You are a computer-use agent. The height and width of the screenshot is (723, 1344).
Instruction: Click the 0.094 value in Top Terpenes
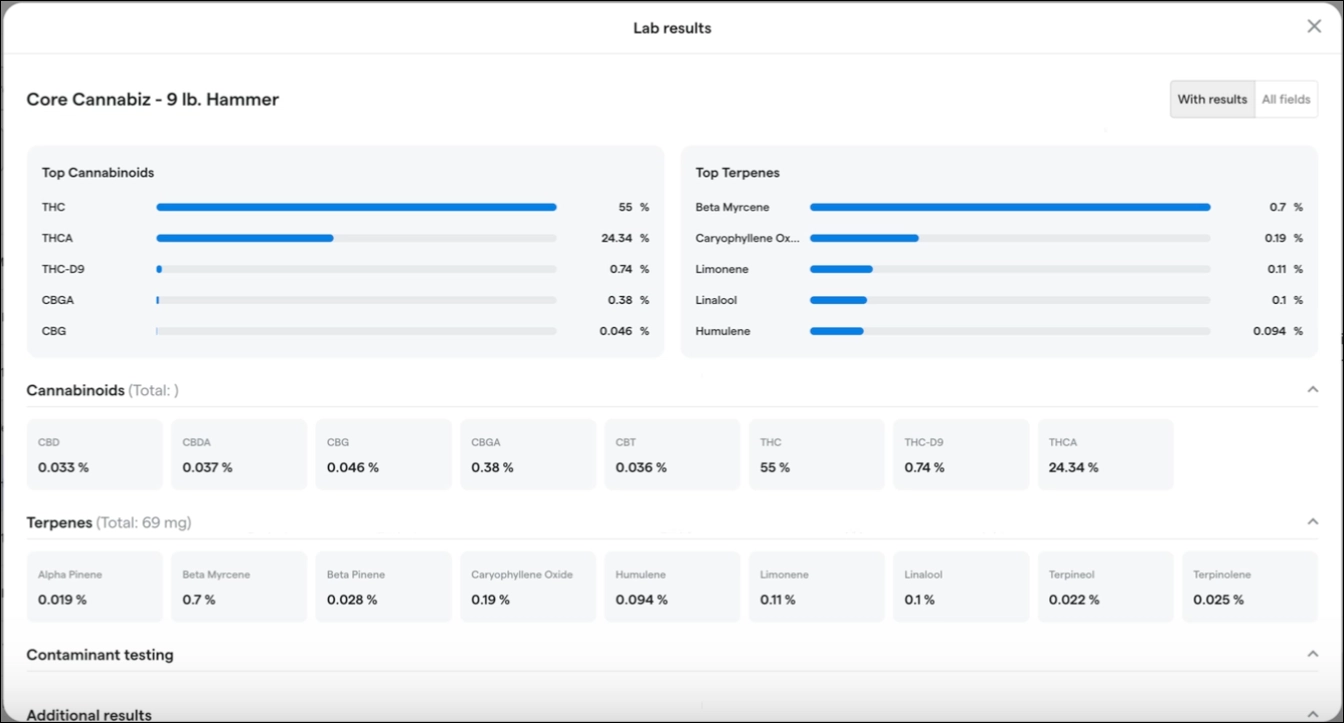coord(1270,331)
